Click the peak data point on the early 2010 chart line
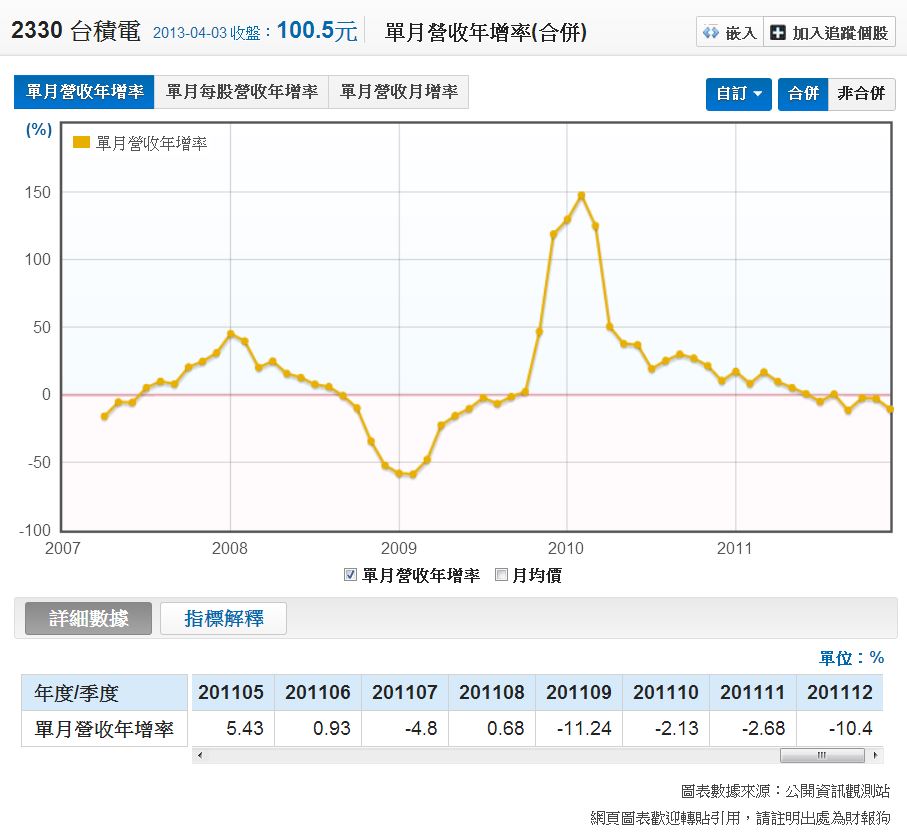Image resolution: width=907 pixels, height=837 pixels. [x=581, y=196]
